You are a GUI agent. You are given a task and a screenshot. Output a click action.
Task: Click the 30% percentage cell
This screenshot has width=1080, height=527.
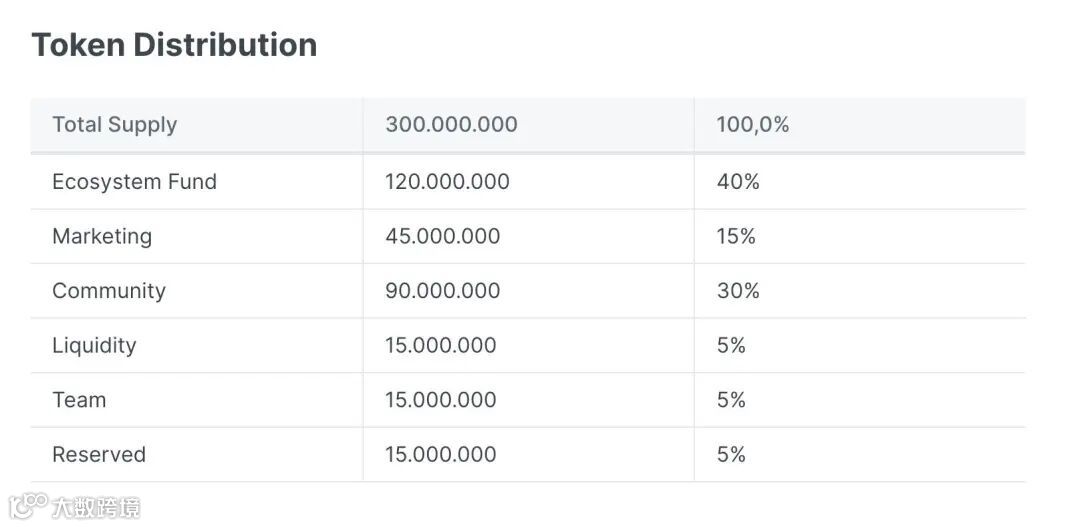[738, 291]
